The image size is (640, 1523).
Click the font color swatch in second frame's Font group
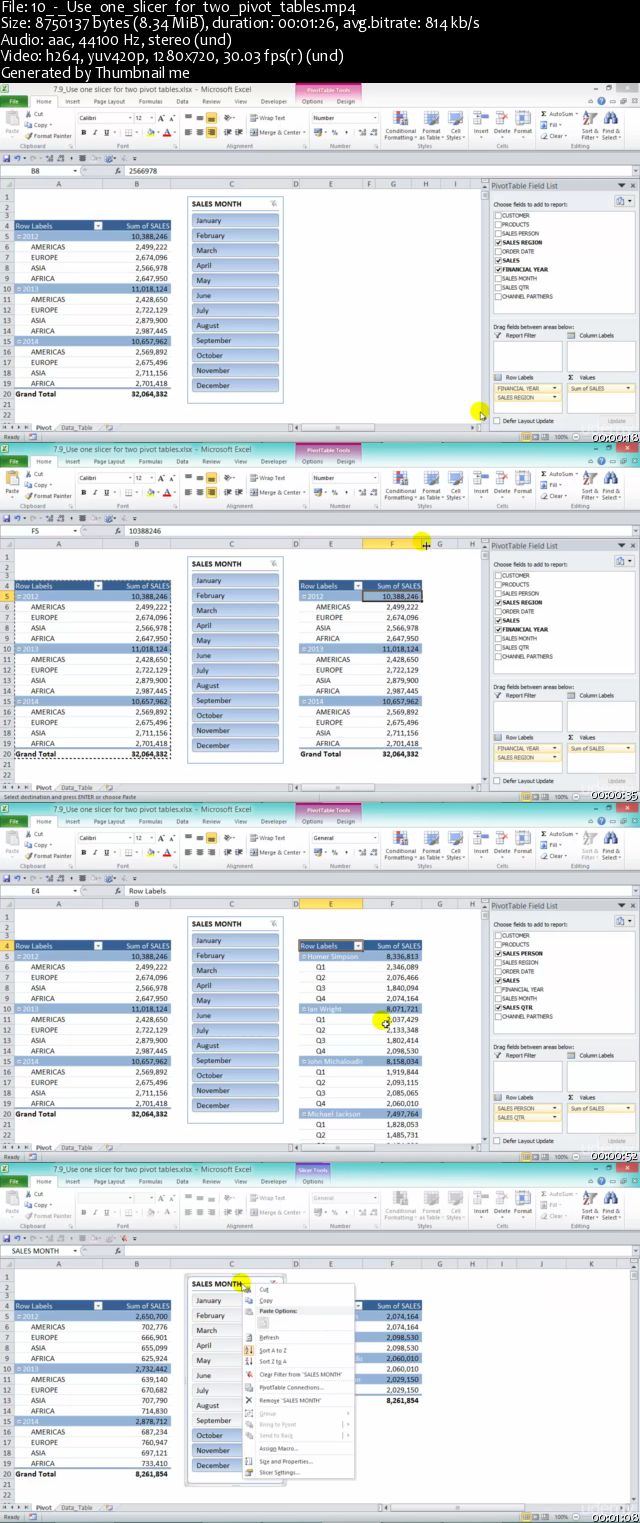pyautogui.click(x=166, y=492)
